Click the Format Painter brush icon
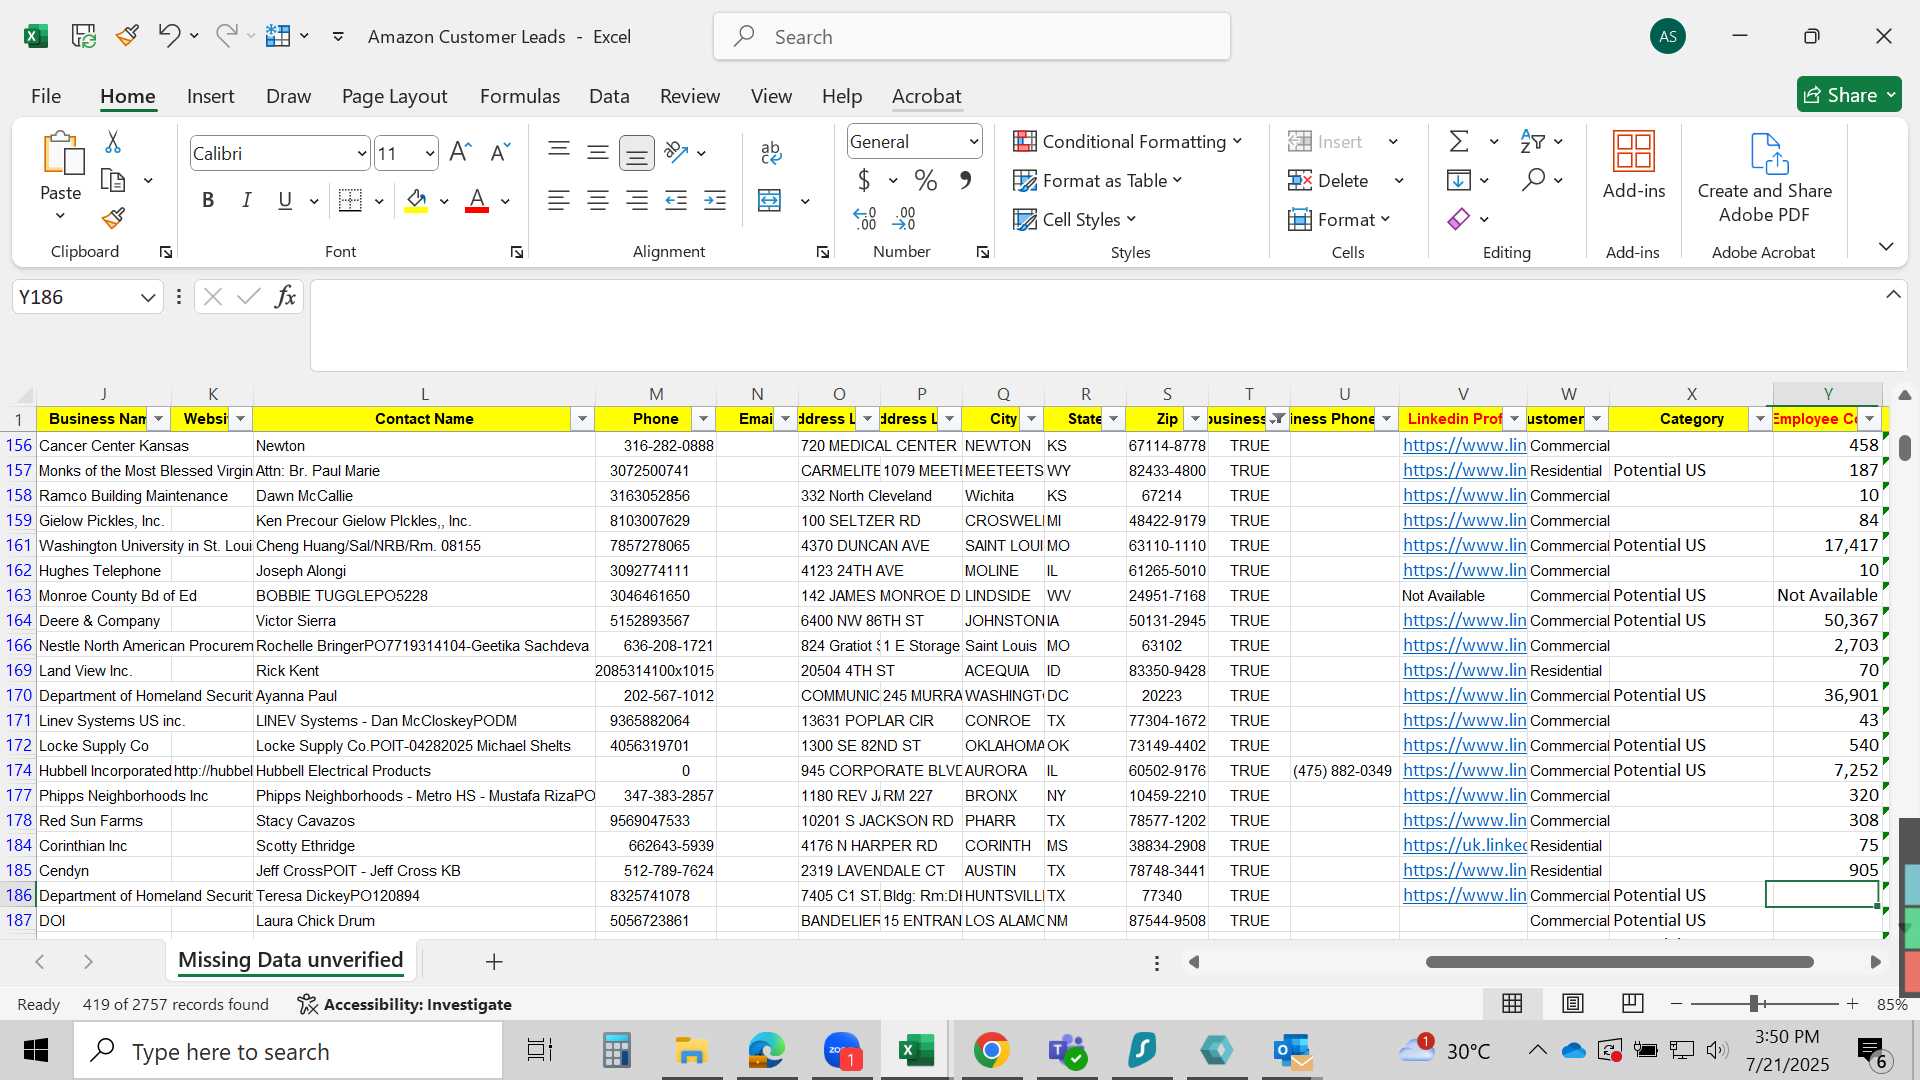This screenshot has width=1920, height=1080. tap(113, 218)
